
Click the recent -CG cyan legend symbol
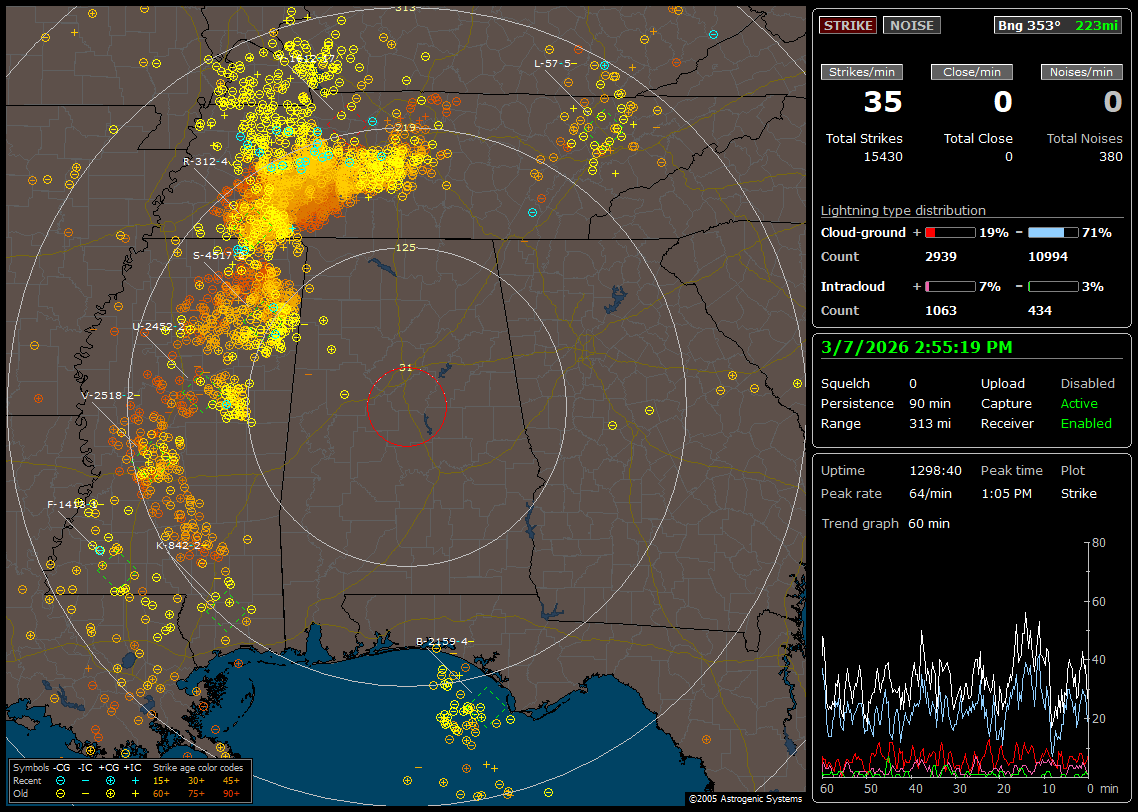[x=61, y=780]
